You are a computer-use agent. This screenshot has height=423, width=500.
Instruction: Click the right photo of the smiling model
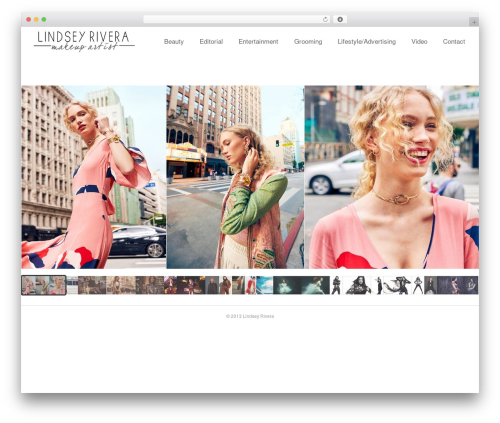click(x=392, y=177)
